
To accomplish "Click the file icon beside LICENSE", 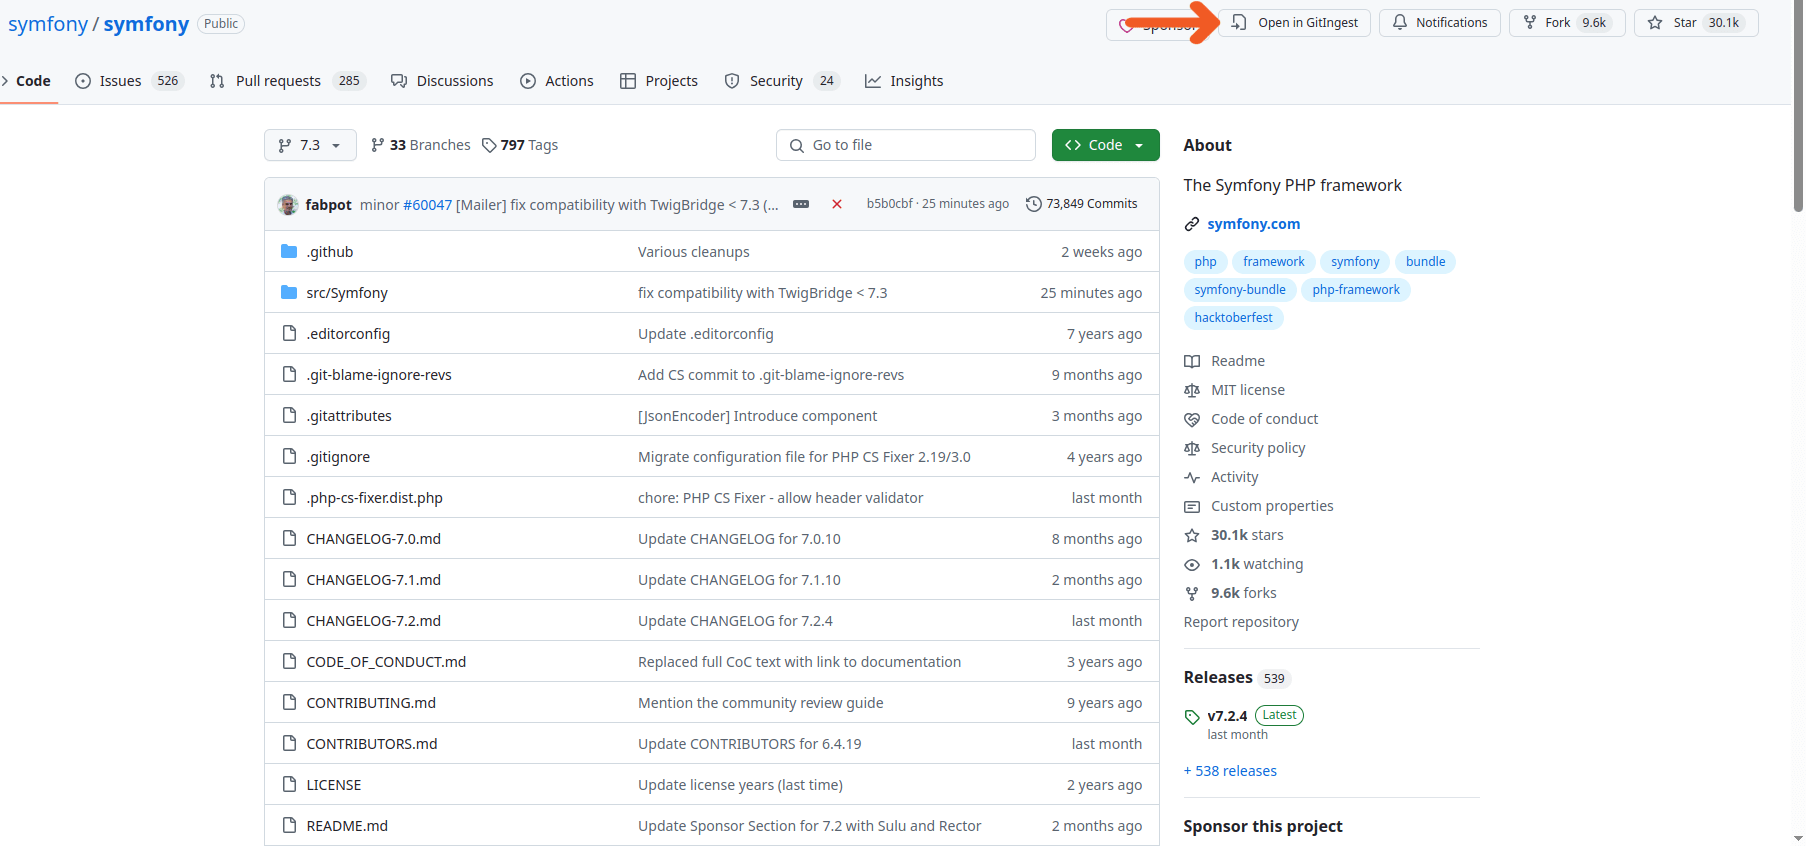I will pos(289,784).
